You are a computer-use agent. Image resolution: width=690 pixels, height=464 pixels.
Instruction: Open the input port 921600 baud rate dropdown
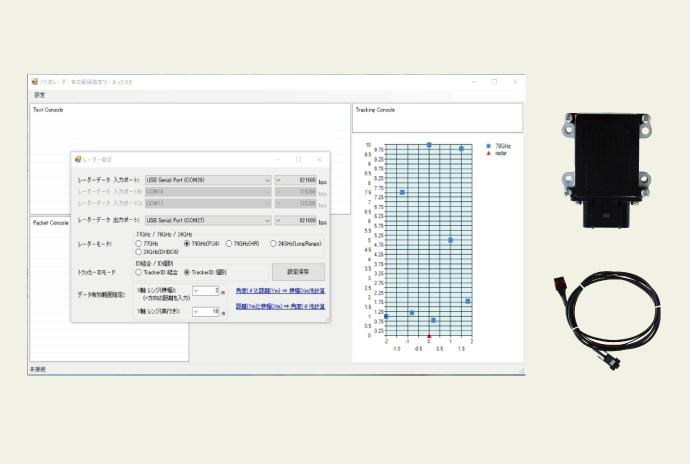[x=295, y=180]
